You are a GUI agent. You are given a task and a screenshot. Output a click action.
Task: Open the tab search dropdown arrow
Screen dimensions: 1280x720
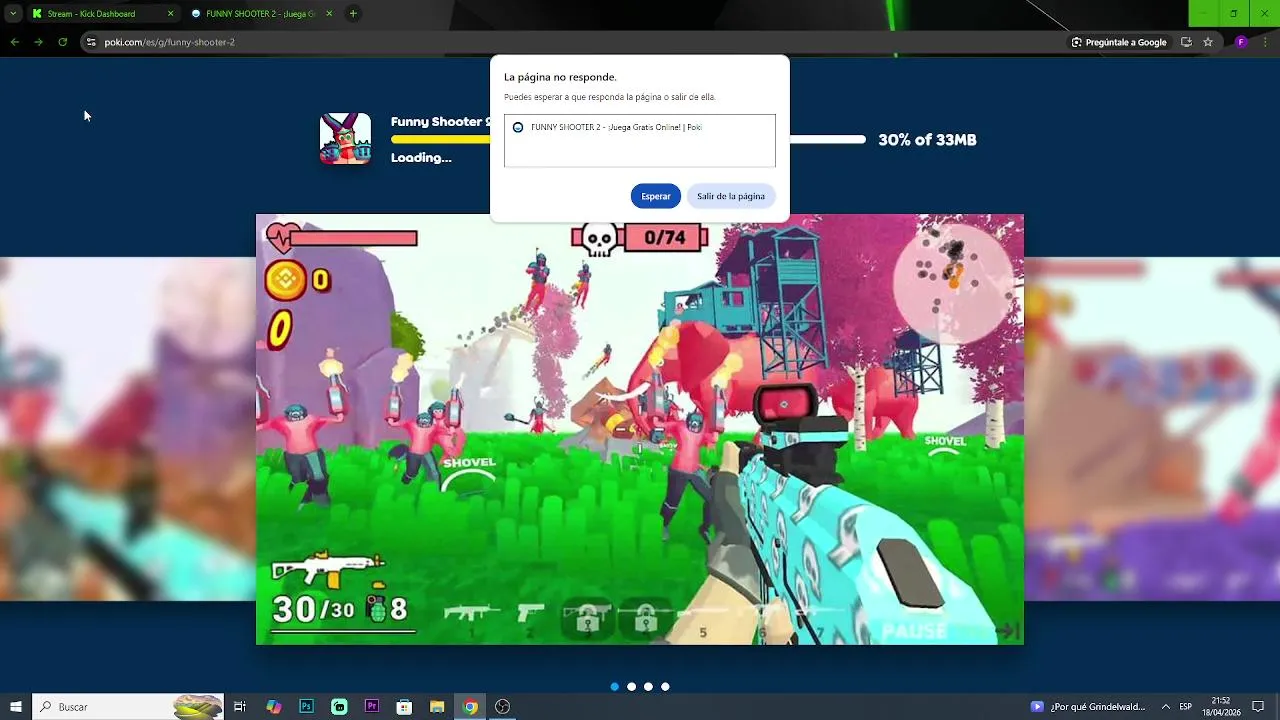(x=13, y=14)
